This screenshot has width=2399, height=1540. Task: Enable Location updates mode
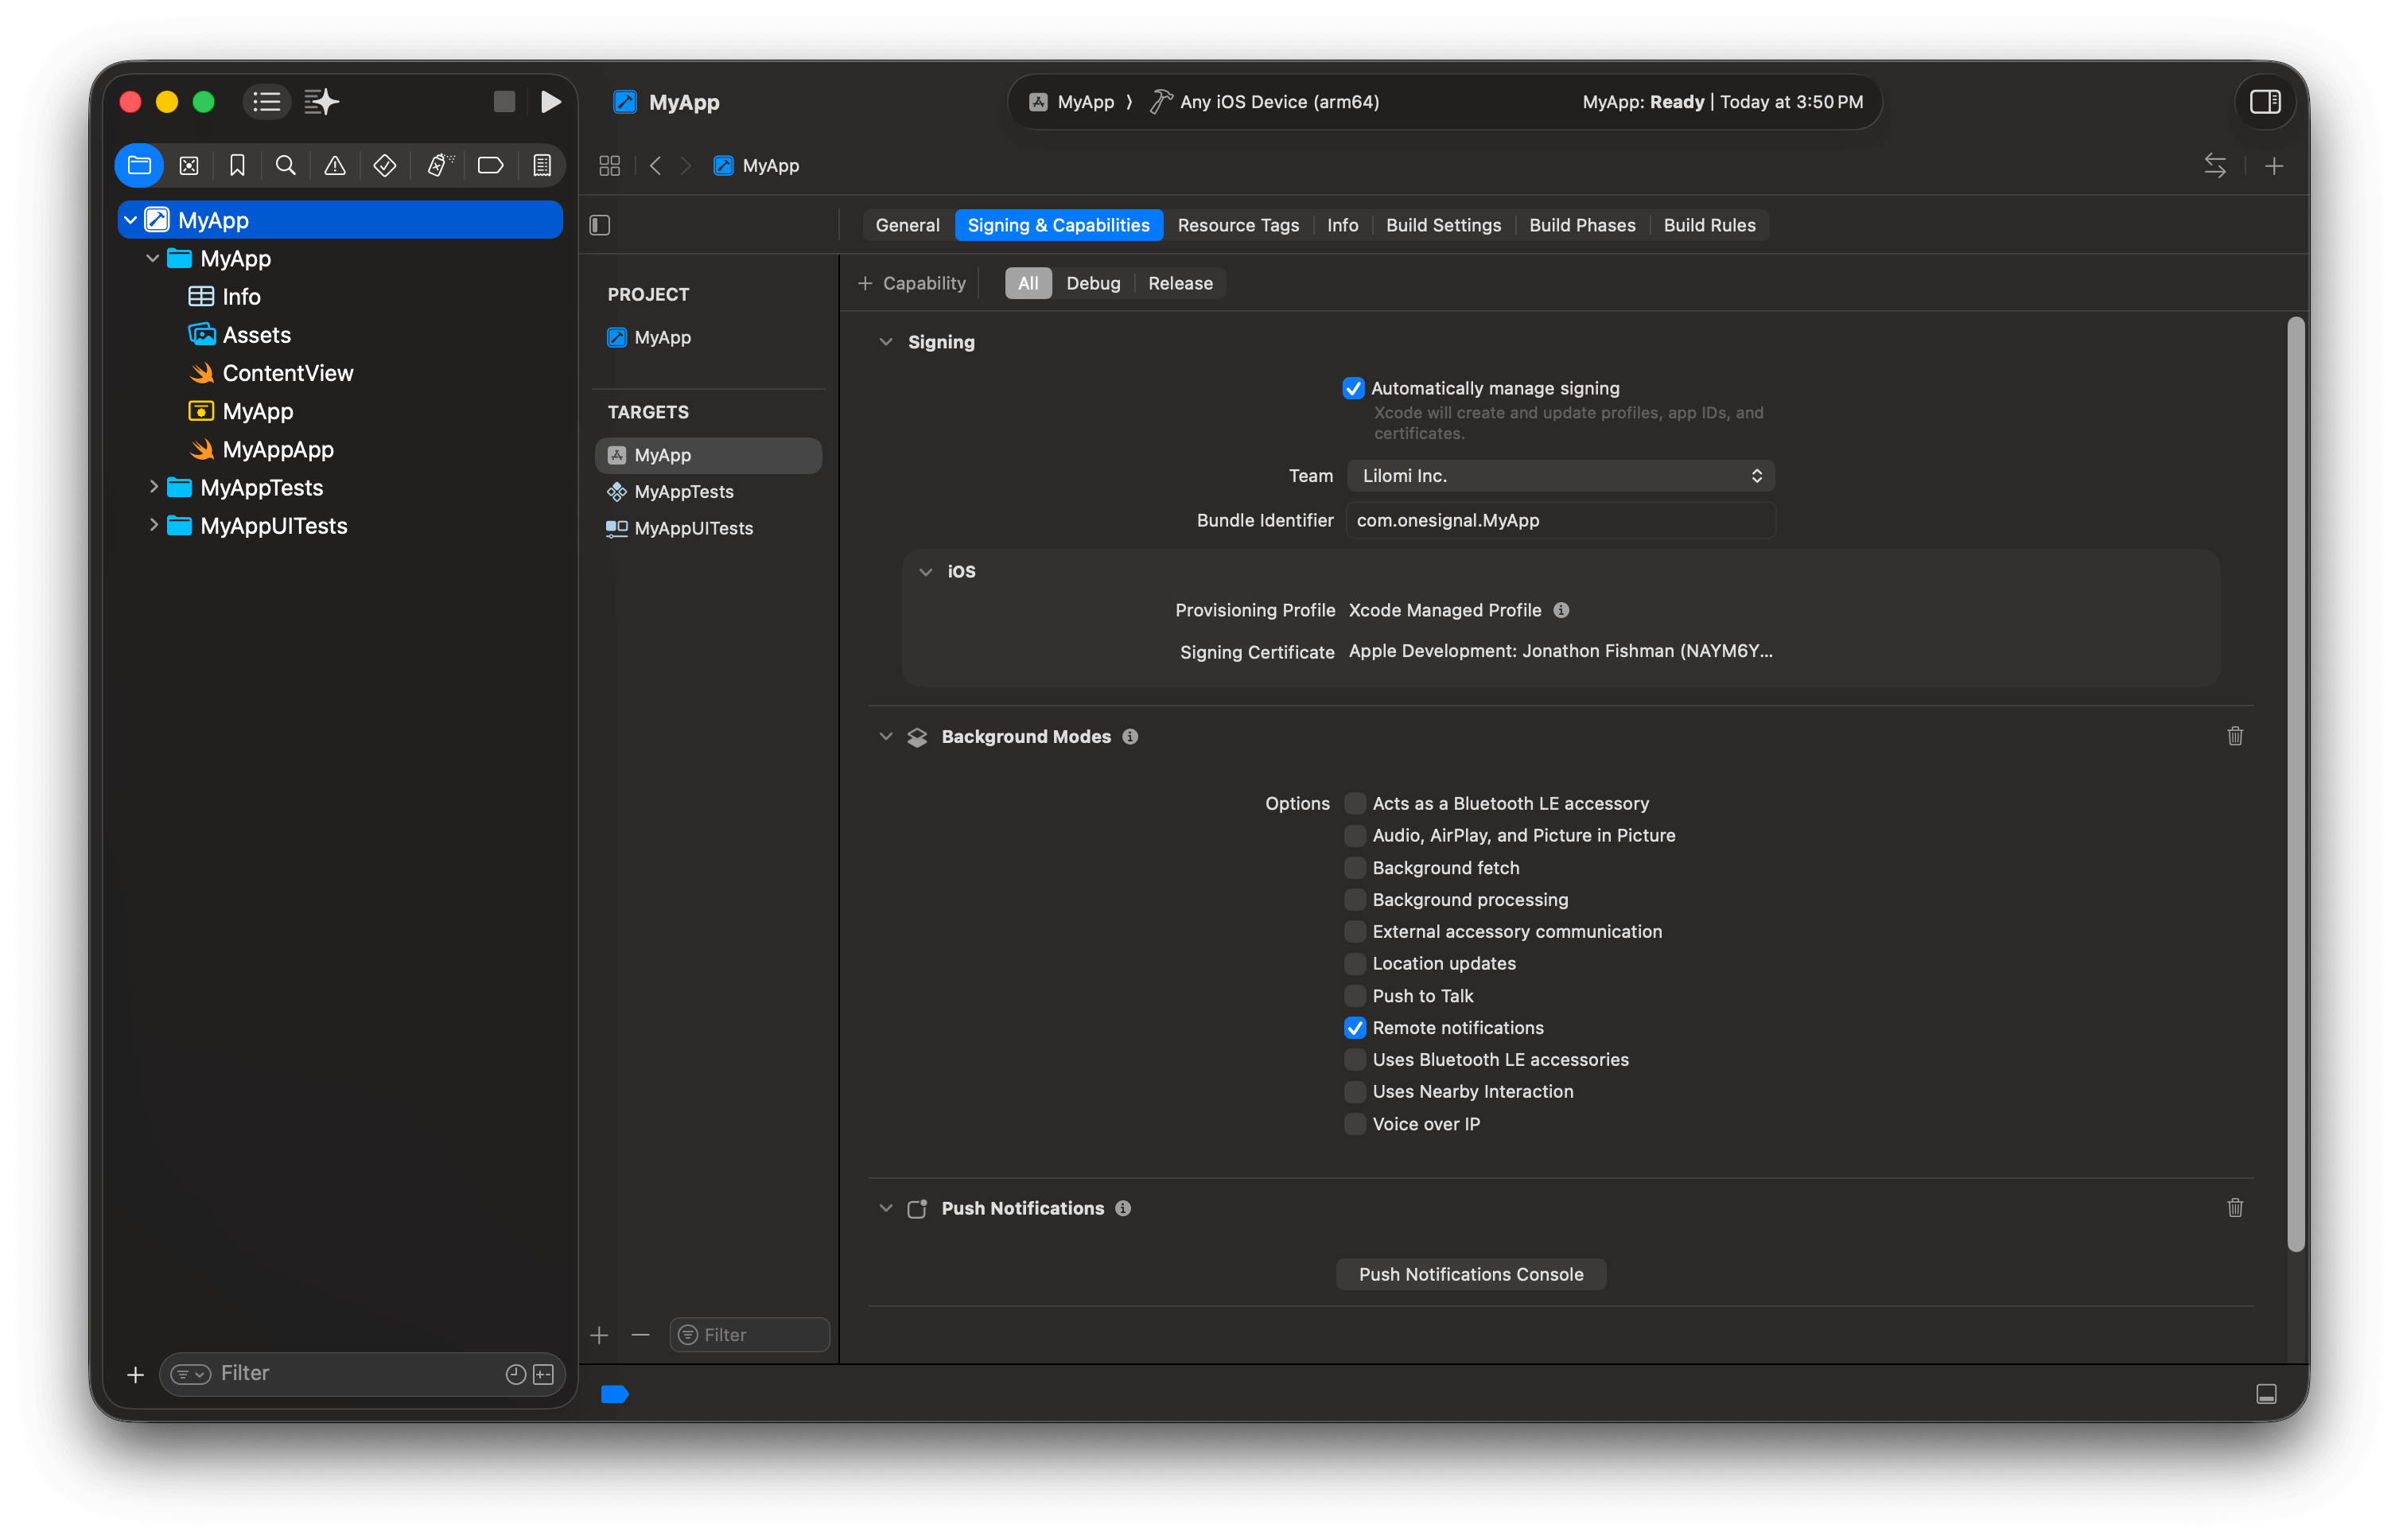[x=1355, y=964]
